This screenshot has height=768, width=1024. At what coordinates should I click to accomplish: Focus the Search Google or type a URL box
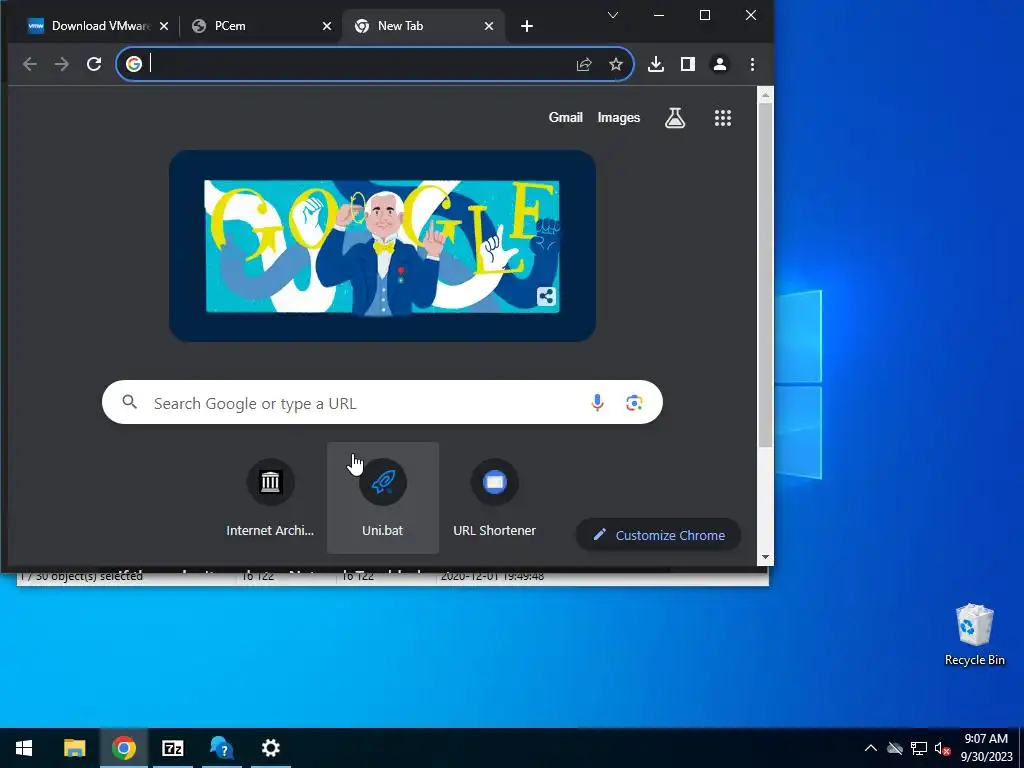click(x=382, y=402)
